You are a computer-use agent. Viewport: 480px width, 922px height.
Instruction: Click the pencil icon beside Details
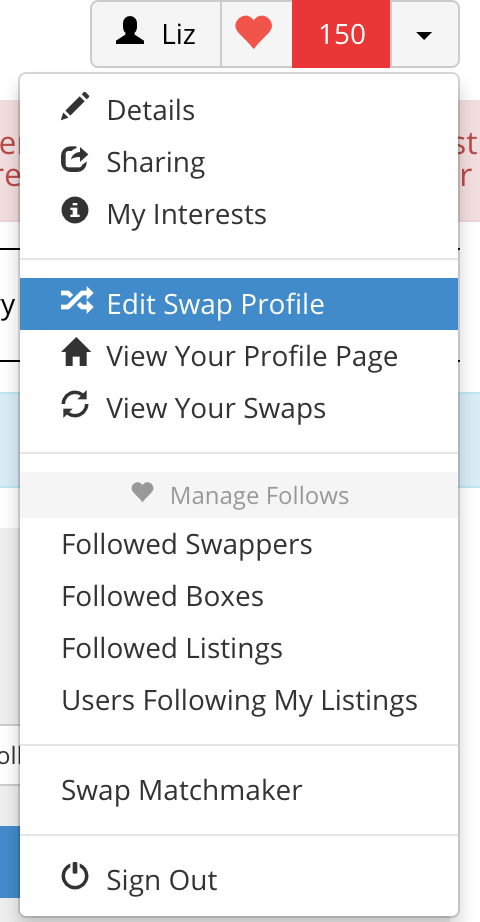(x=75, y=106)
